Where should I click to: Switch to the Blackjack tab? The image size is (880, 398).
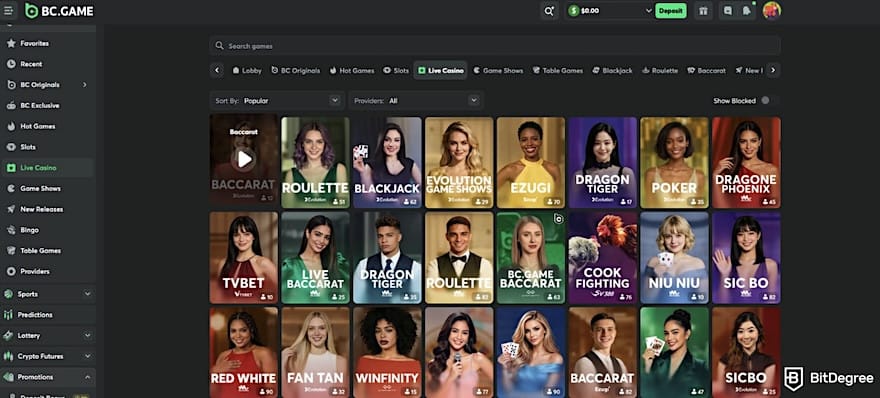(612, 71)
